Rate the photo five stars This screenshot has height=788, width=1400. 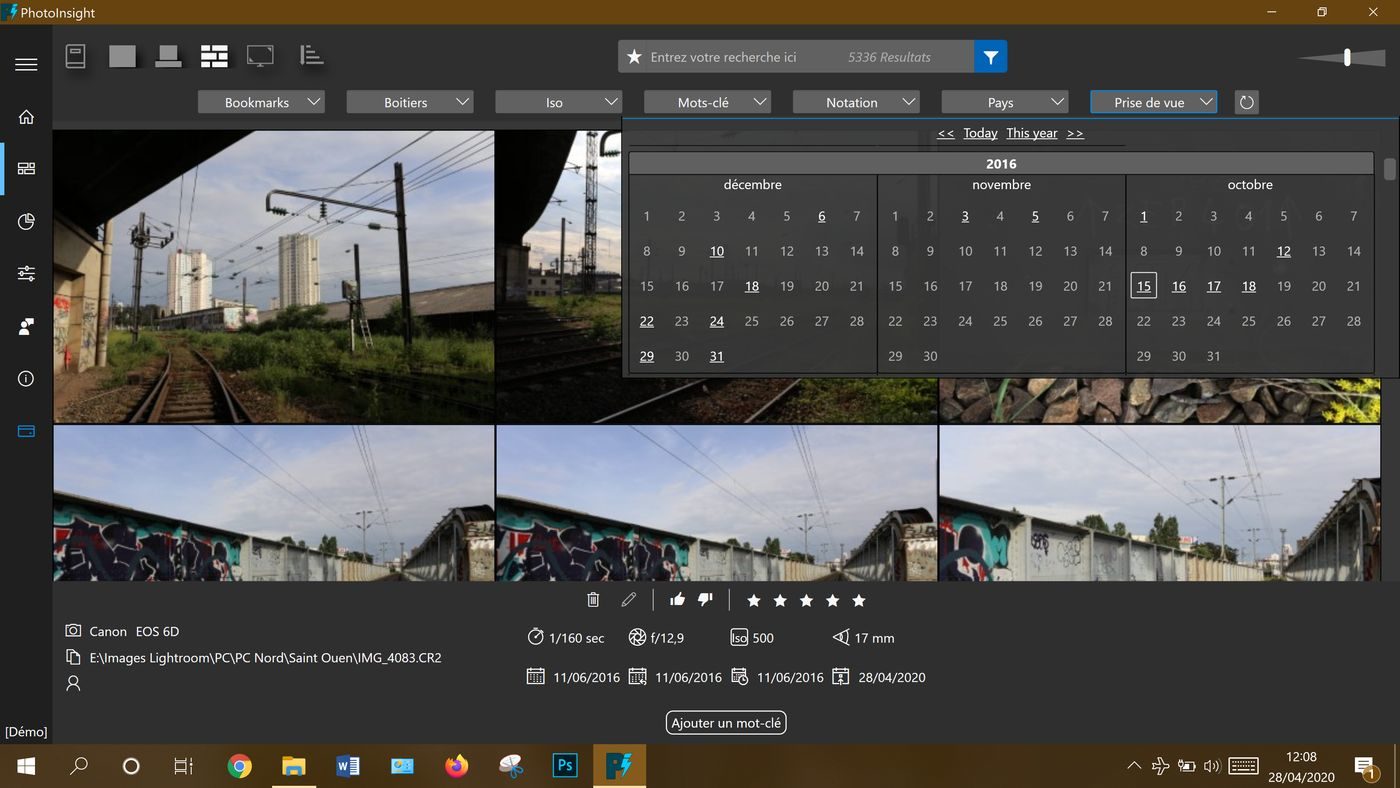coord(857,600)
